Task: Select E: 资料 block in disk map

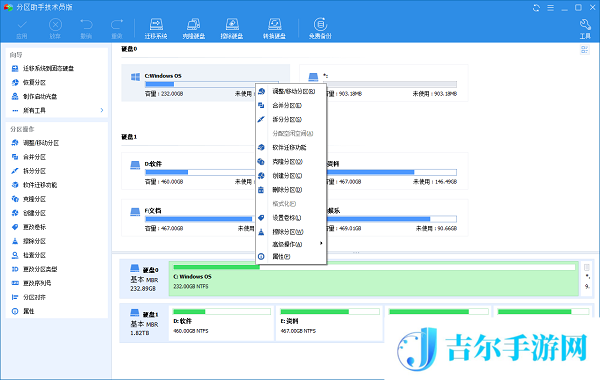Action: pos(329,323)
